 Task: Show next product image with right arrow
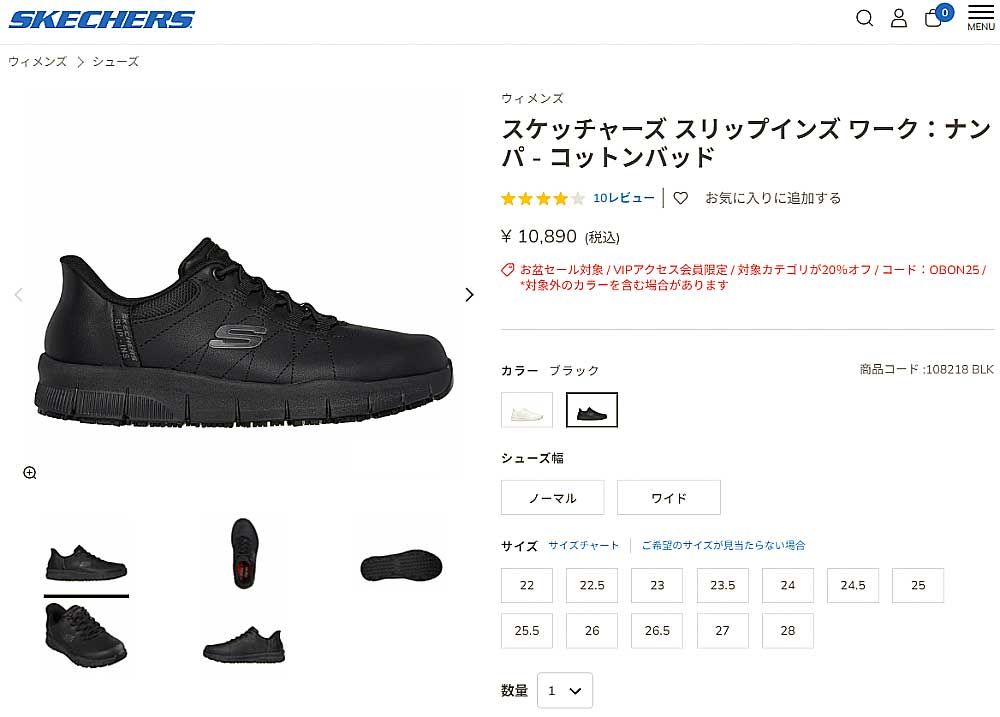pos(469,295)
